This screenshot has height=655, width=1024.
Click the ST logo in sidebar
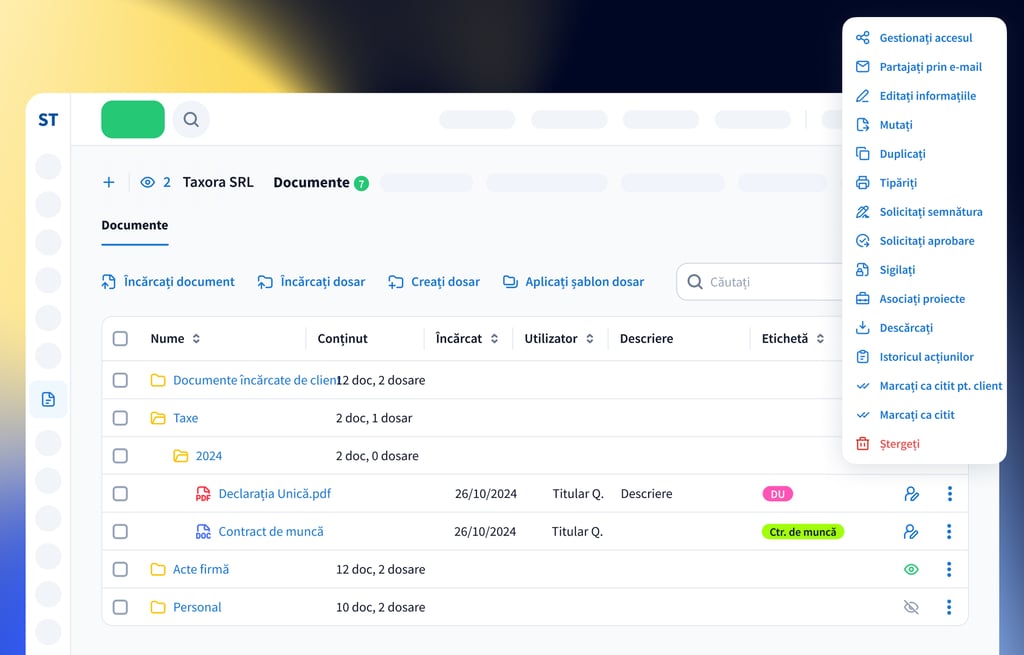48,120
